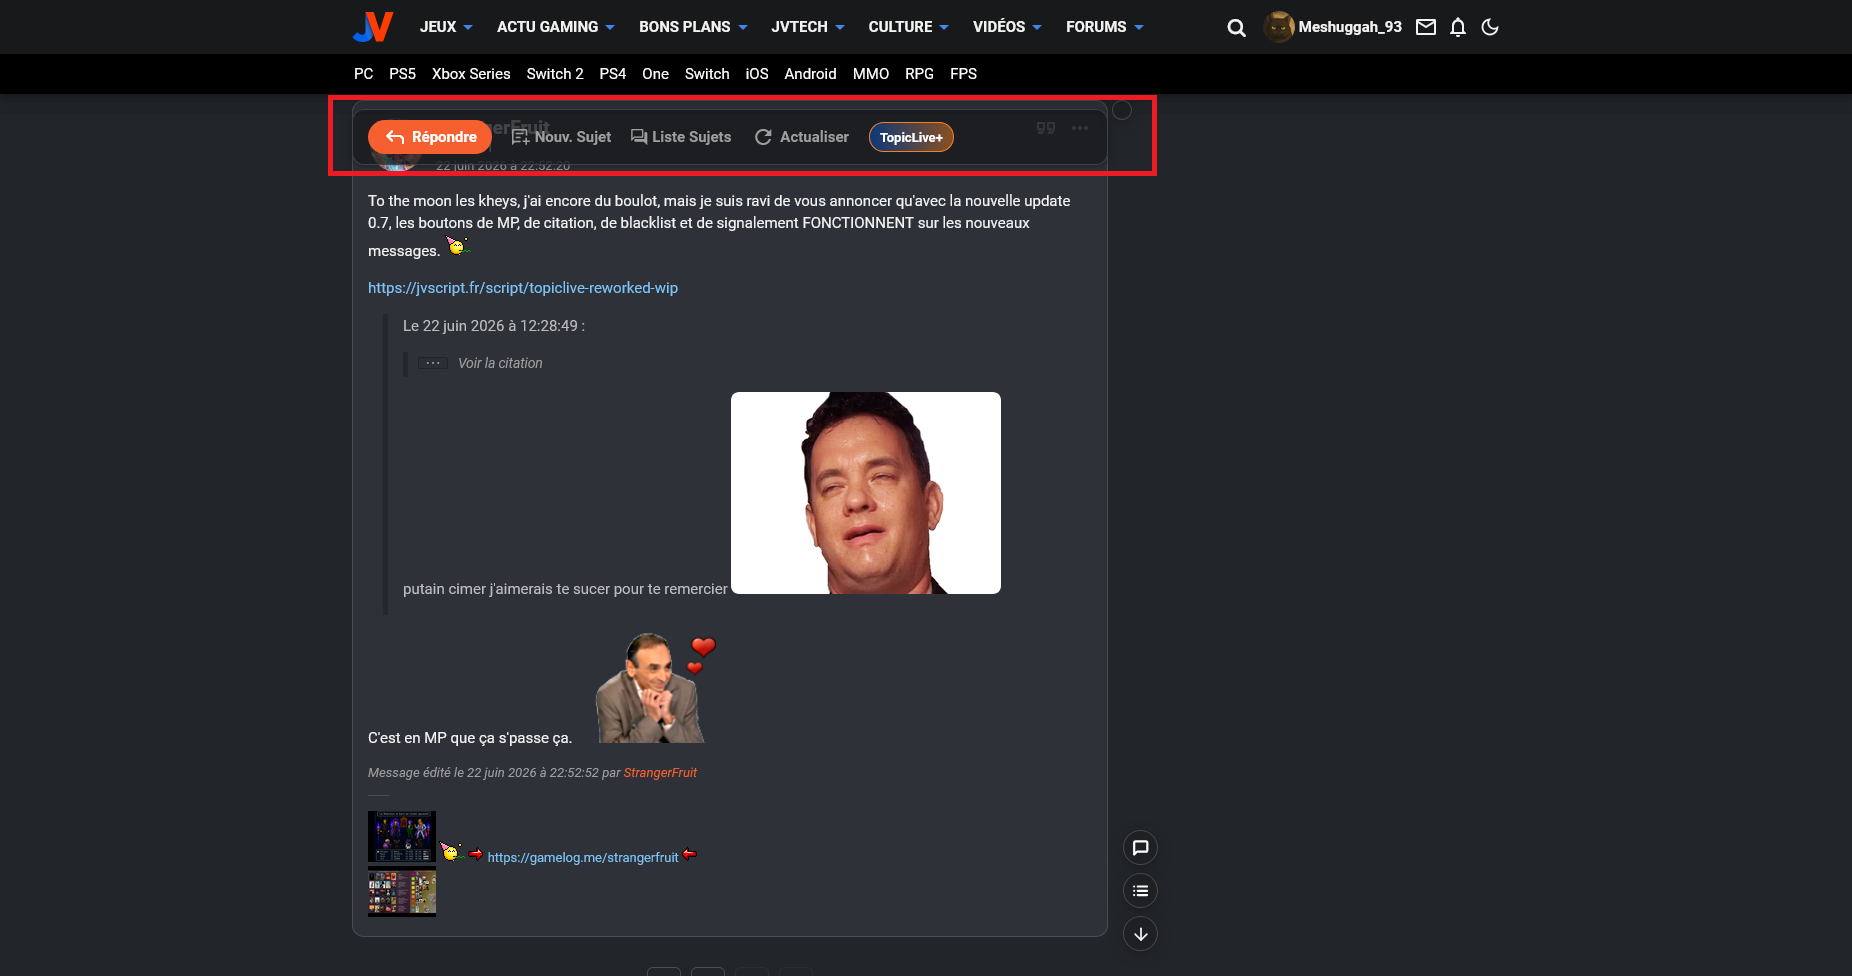The width and height of the screenshot is (1852, 976).
Task: Go to the Switch platform page
Action: click(707, 74)
